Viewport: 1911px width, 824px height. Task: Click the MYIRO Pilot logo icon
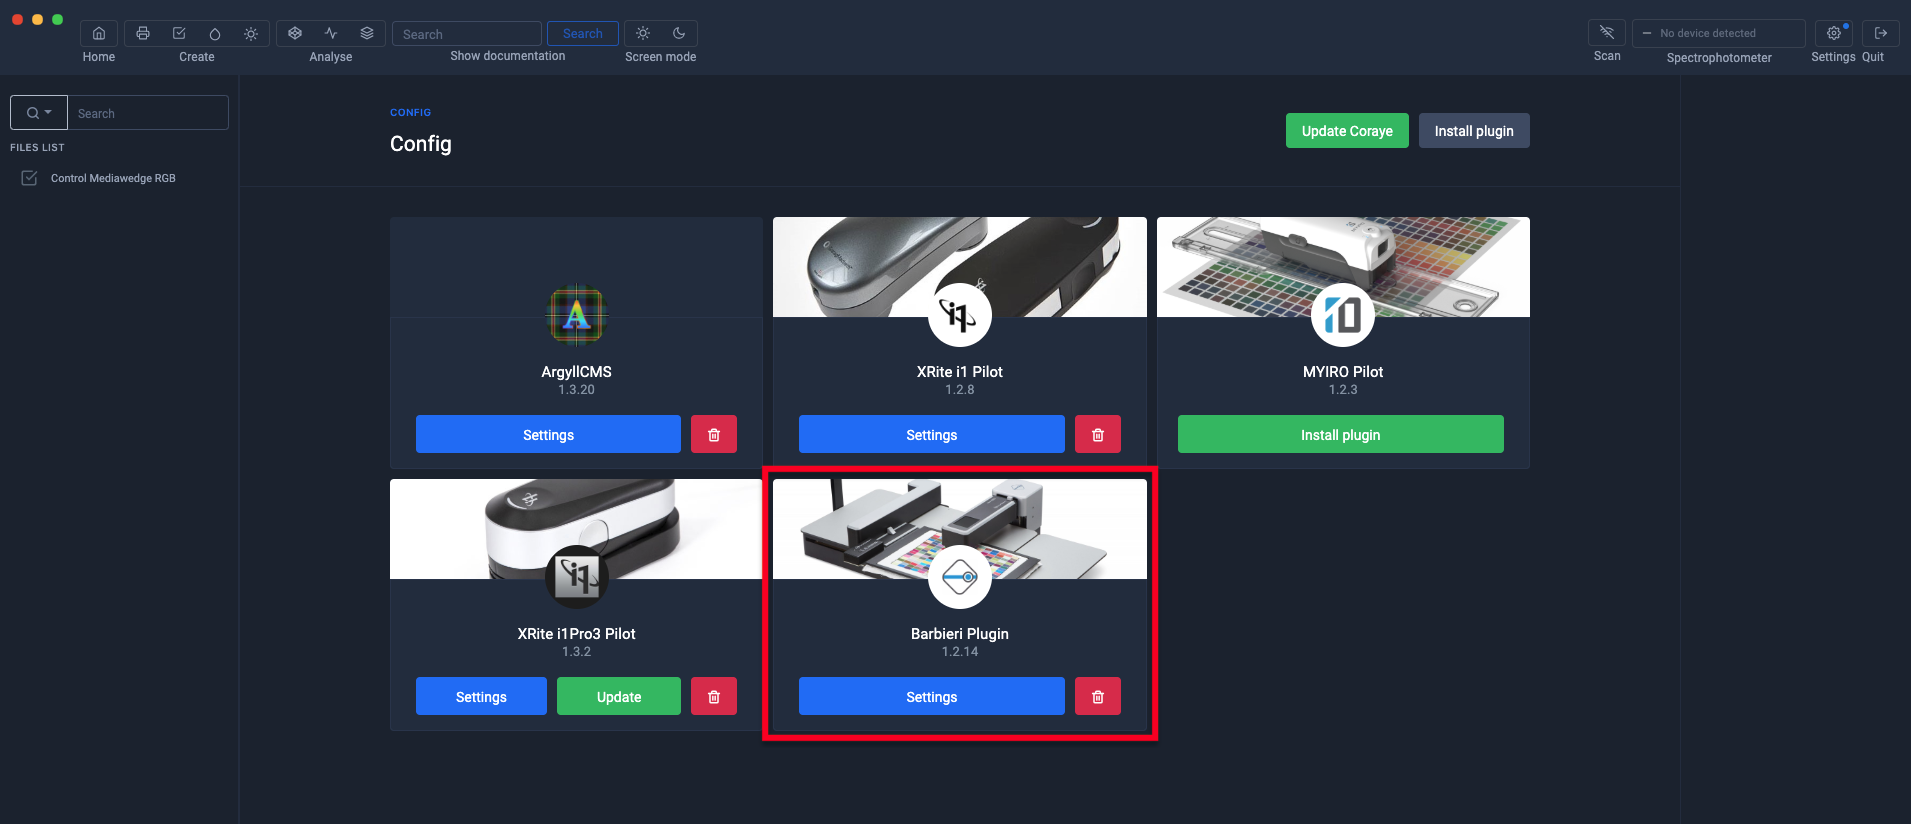[x=1343, y=315]
